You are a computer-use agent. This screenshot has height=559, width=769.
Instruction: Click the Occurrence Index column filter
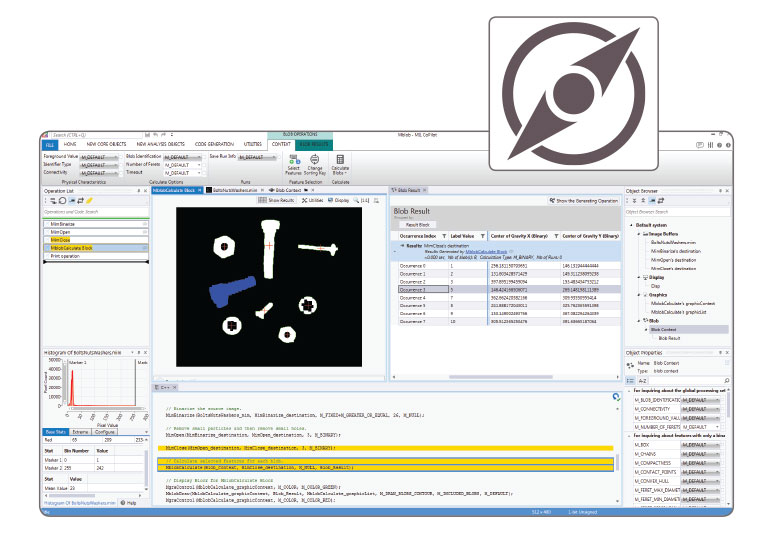pyautogui.click(x=444, y=236)
